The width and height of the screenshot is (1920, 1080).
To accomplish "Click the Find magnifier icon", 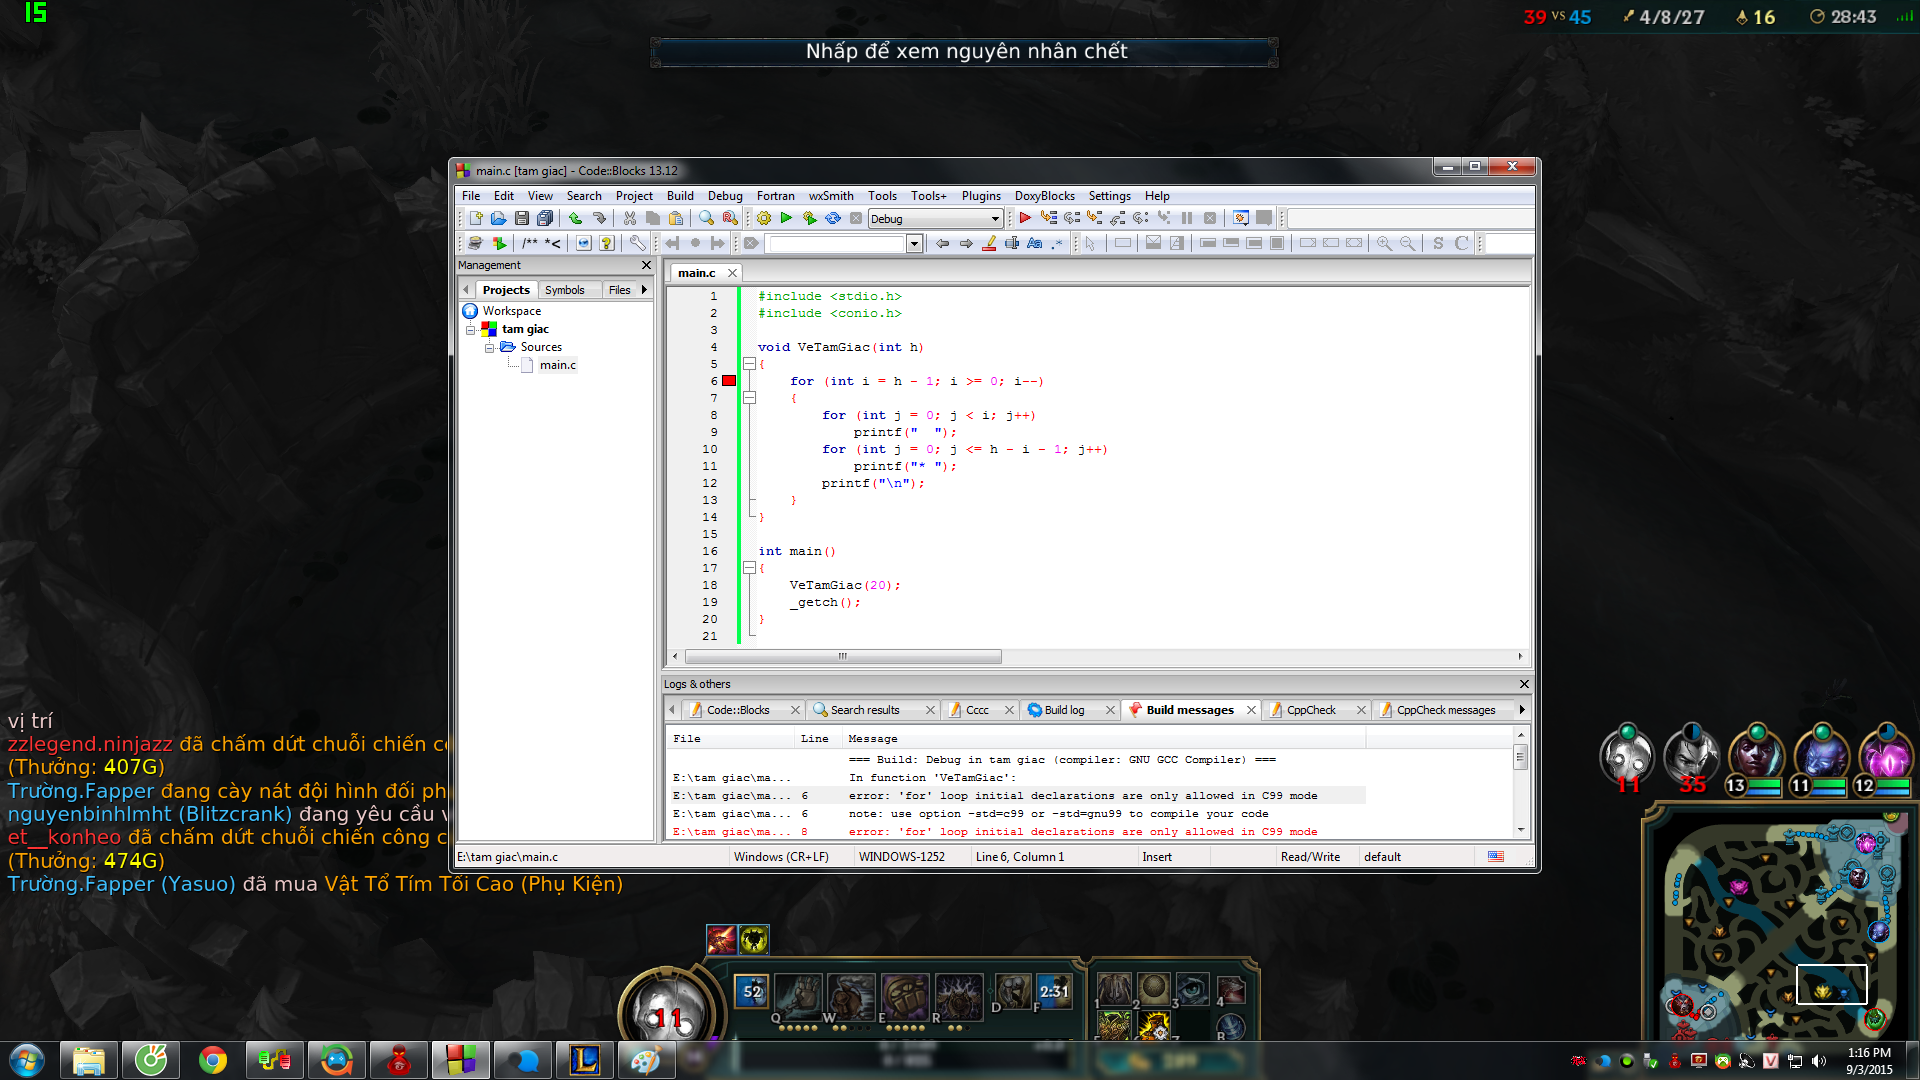I will click(x=706, y=218).
